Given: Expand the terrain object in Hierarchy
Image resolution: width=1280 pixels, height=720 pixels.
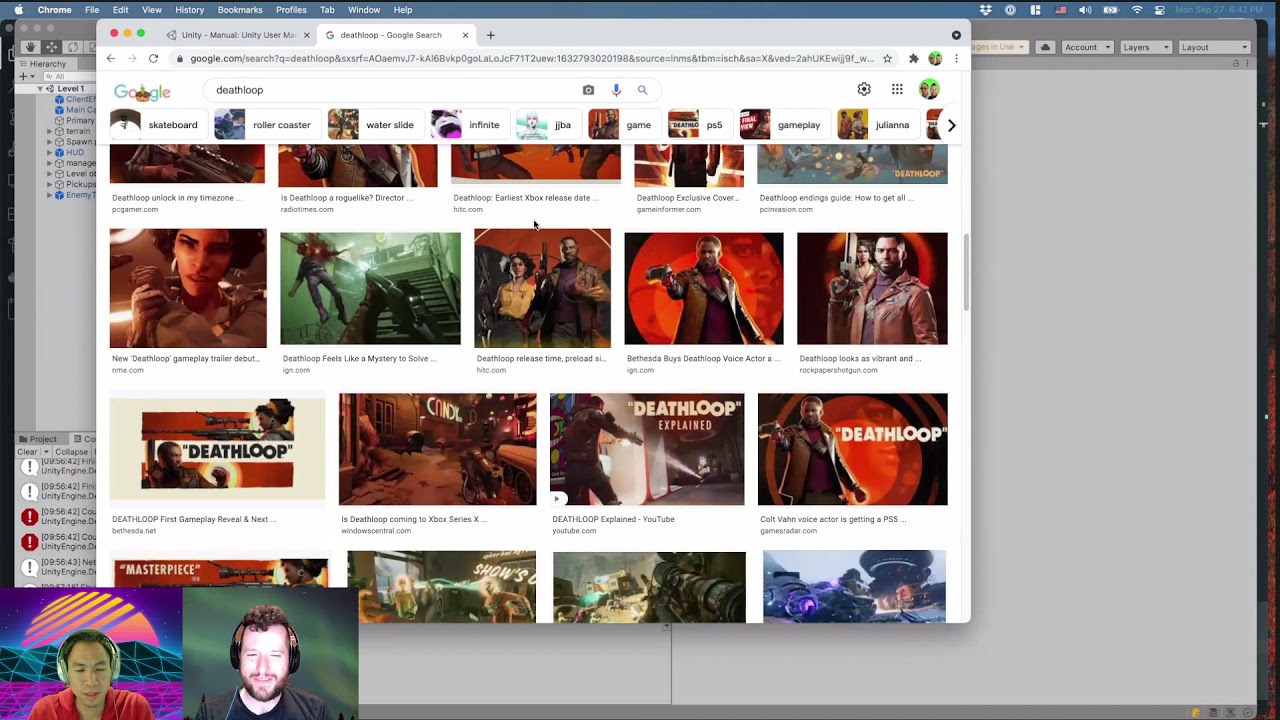Looking at the screenshot, I should (x=49, y=131).
